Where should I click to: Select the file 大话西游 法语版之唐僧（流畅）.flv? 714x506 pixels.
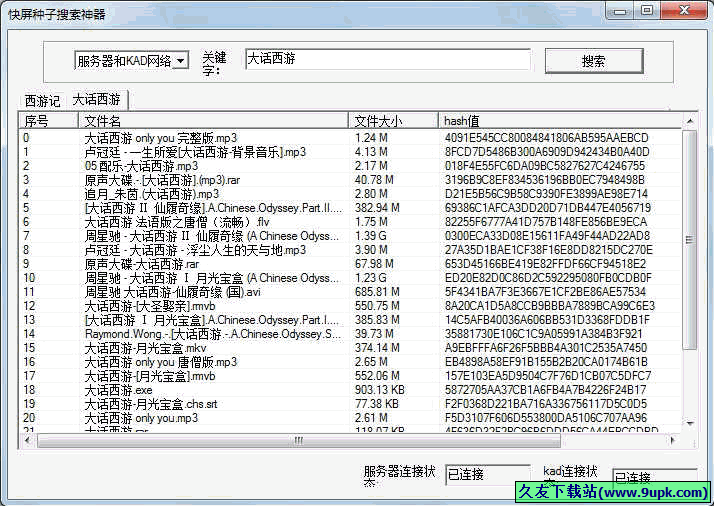tap(351, 222)
